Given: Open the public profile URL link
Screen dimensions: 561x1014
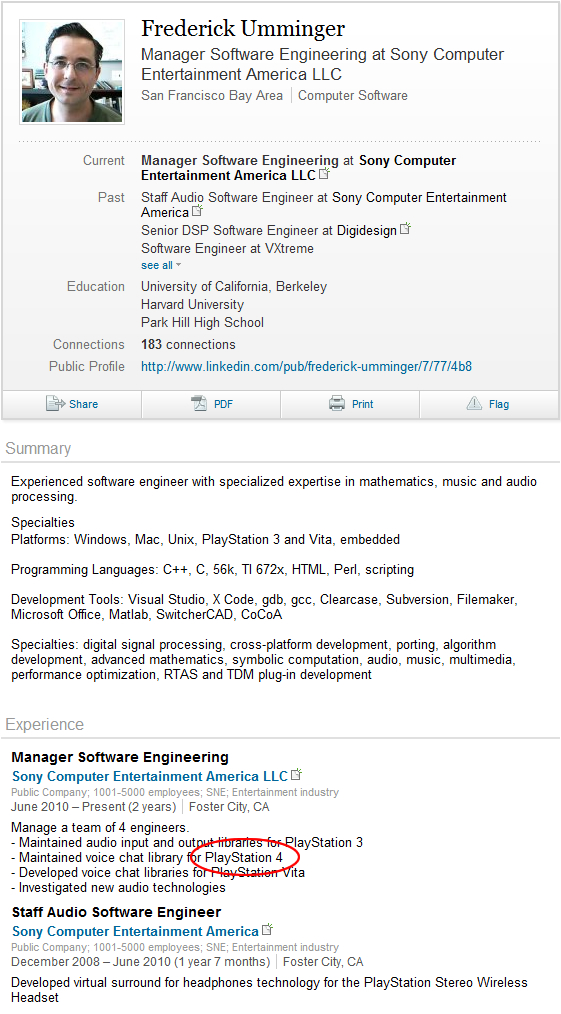Looking at the screenshot, I should [x=306, y=367].
